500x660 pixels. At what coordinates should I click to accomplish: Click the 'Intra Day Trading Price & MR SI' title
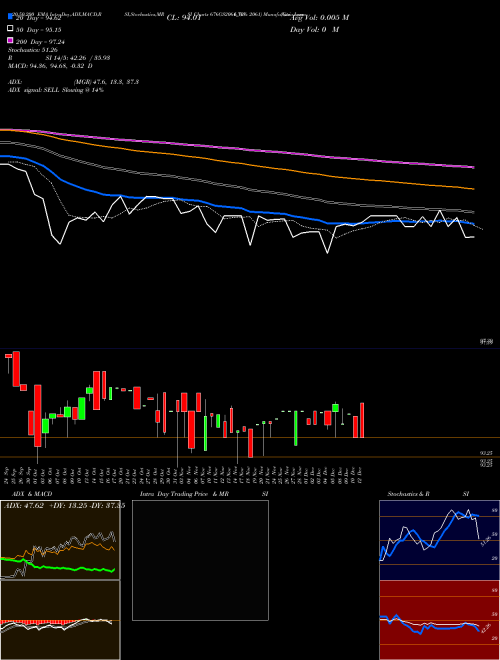pyautogui.click(x=204, y=494)
